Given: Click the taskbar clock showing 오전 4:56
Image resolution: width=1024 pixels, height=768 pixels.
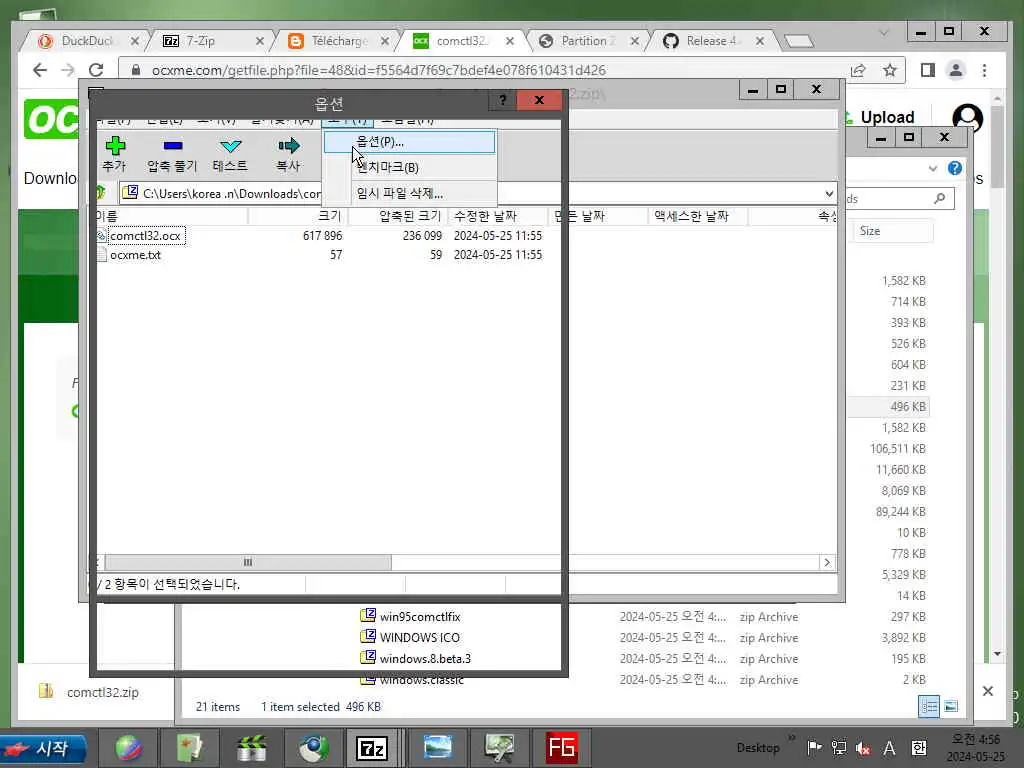Looking at the screenshot, I should (x=976, y=748).
